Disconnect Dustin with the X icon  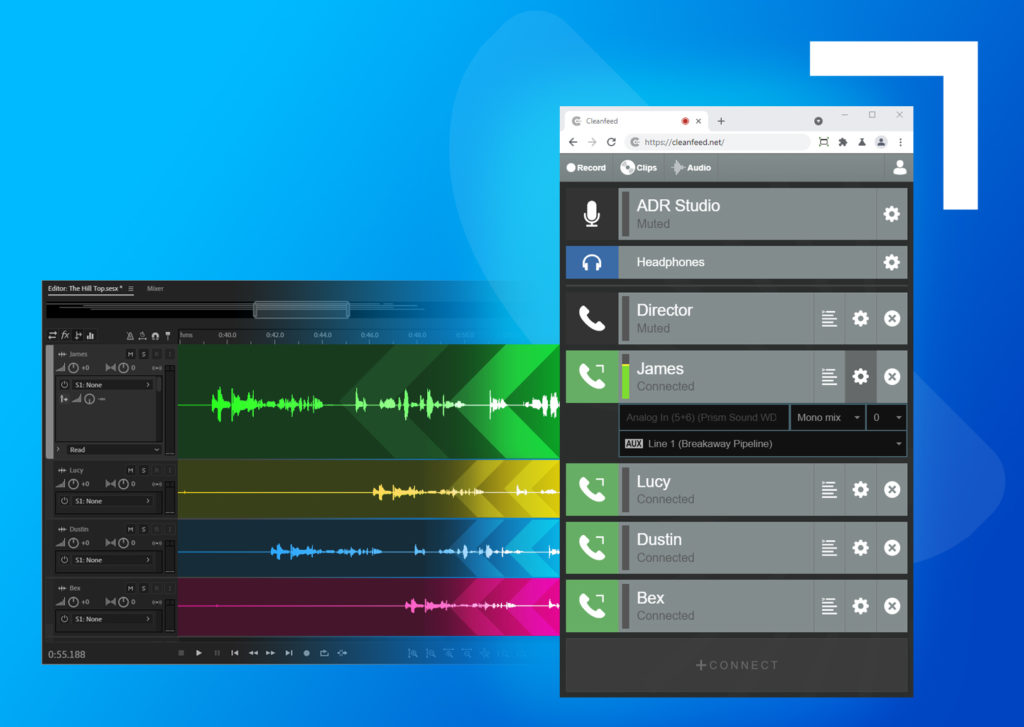[891, 547]
